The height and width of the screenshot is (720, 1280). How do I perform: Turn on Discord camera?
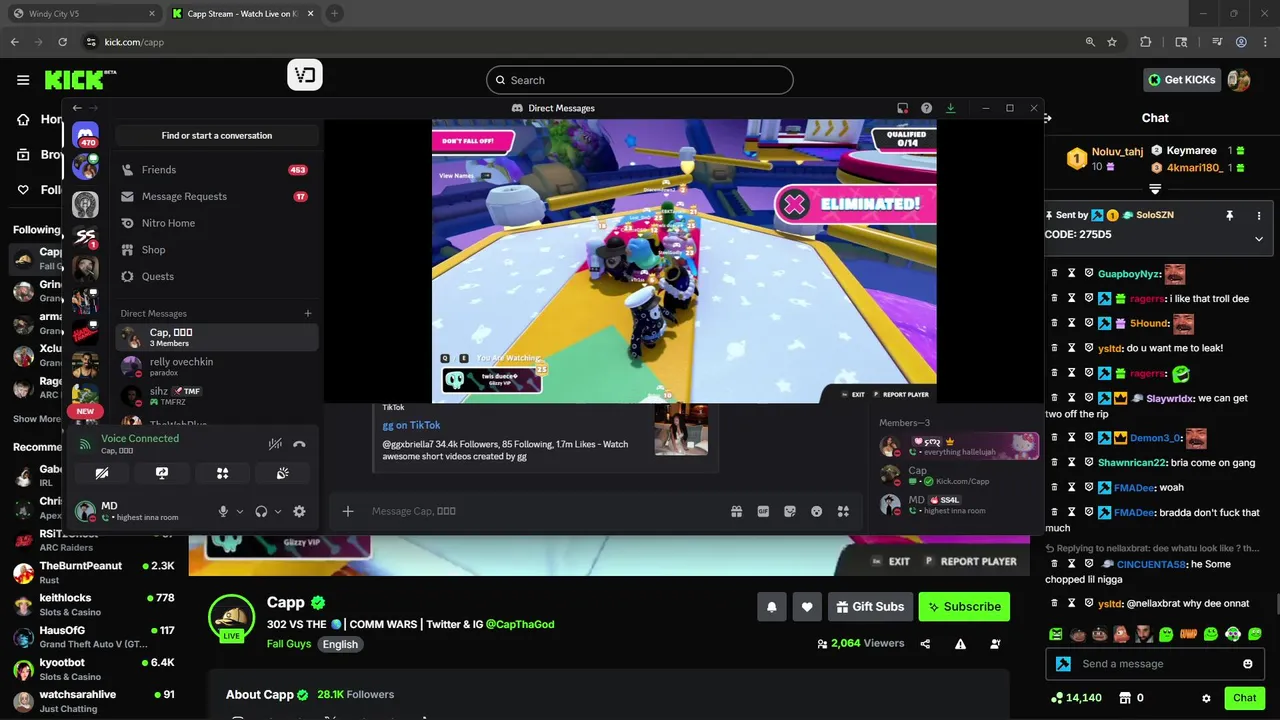click(102, 474)
